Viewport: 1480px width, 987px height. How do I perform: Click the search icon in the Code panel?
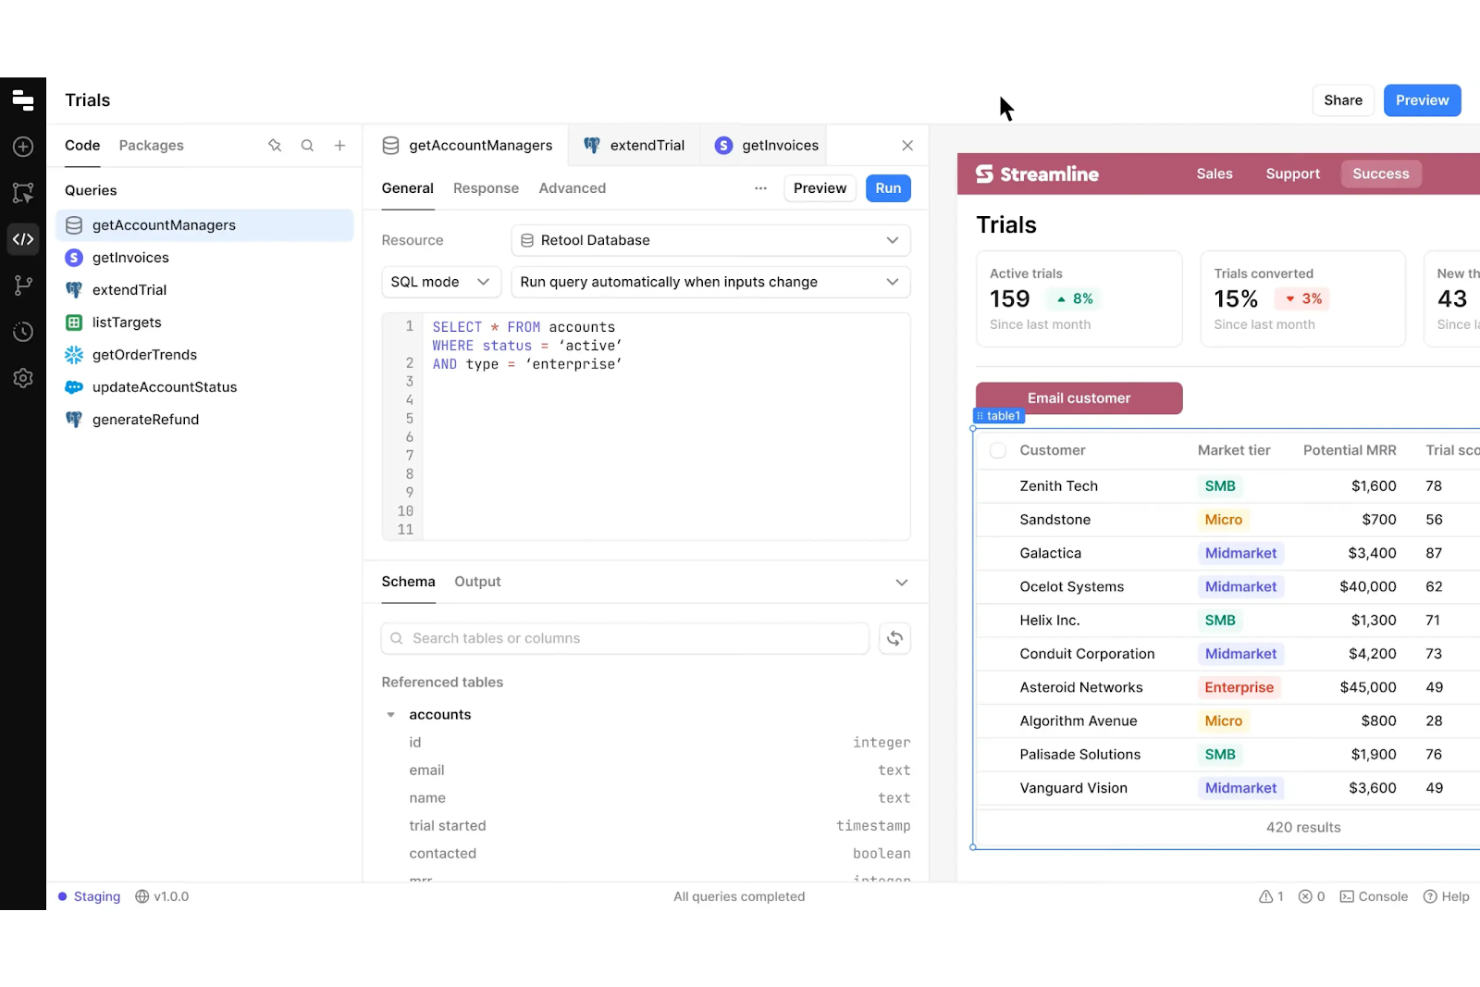point(307,145)
